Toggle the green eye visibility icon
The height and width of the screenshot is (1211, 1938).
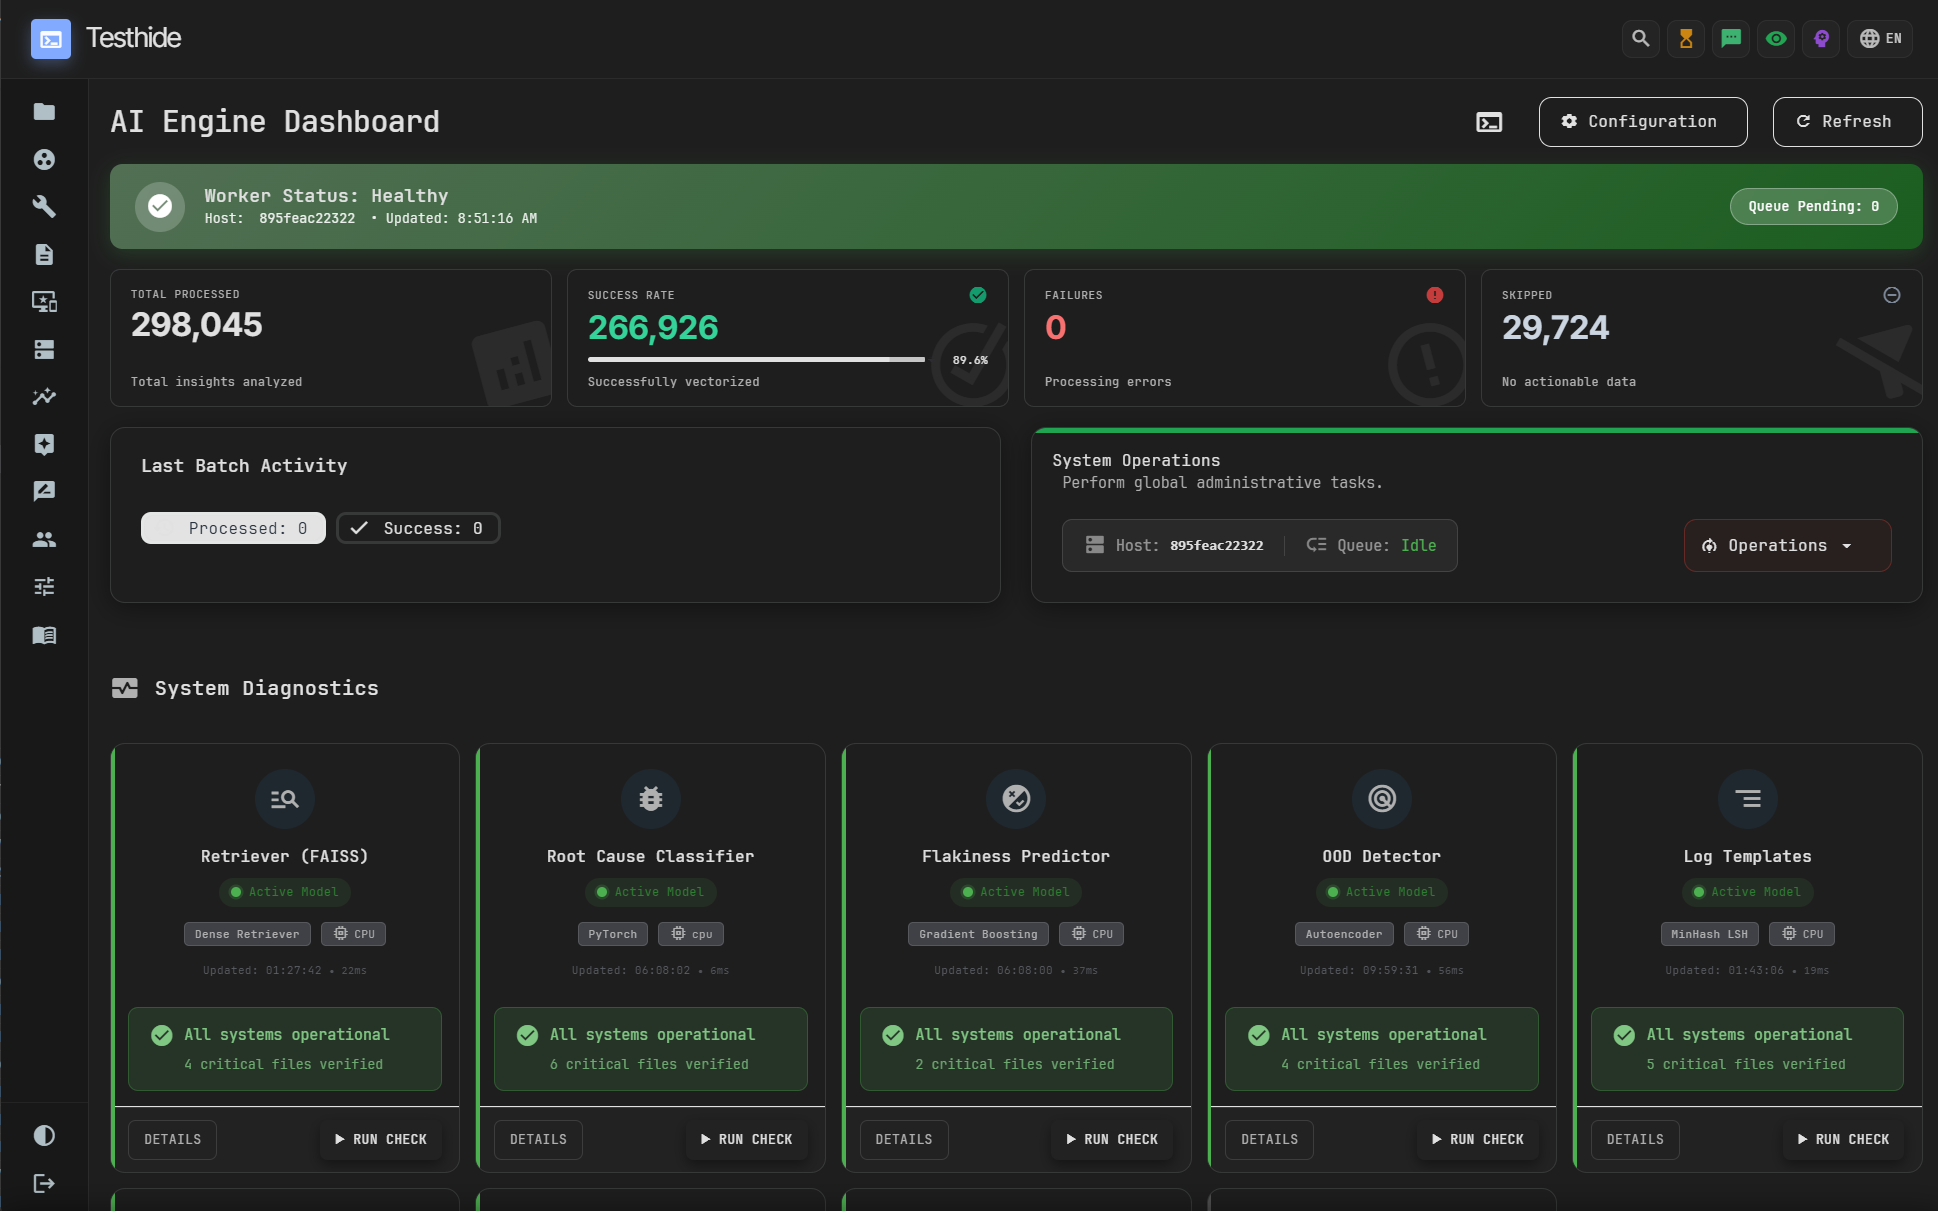coord(1776,39)
